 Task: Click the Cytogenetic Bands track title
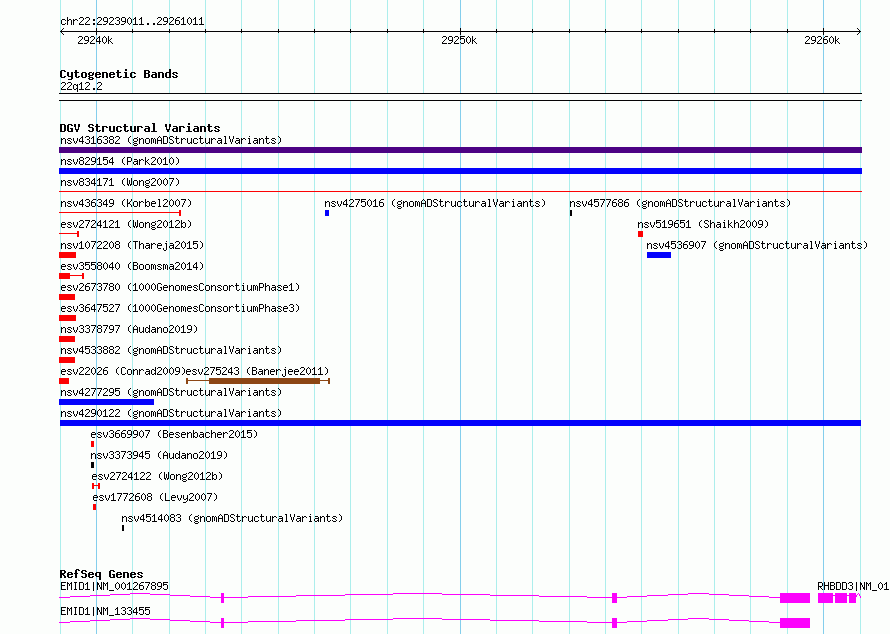click(119, 74)
